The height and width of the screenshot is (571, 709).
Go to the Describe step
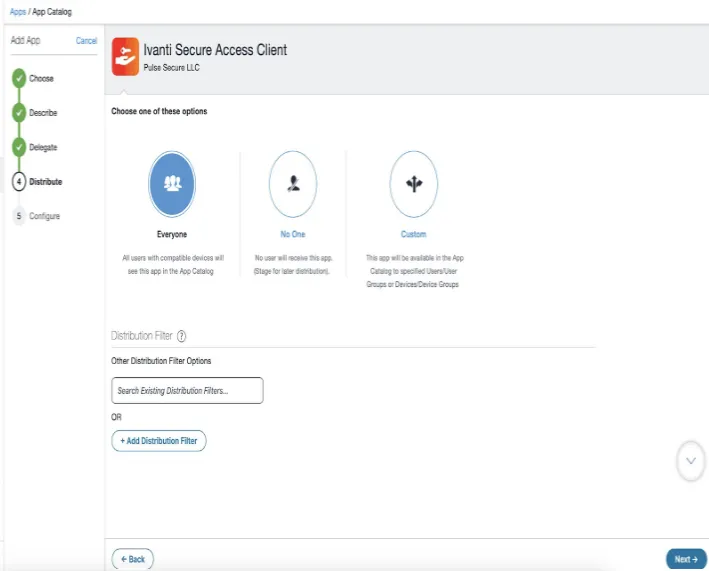tap(43, 113)
